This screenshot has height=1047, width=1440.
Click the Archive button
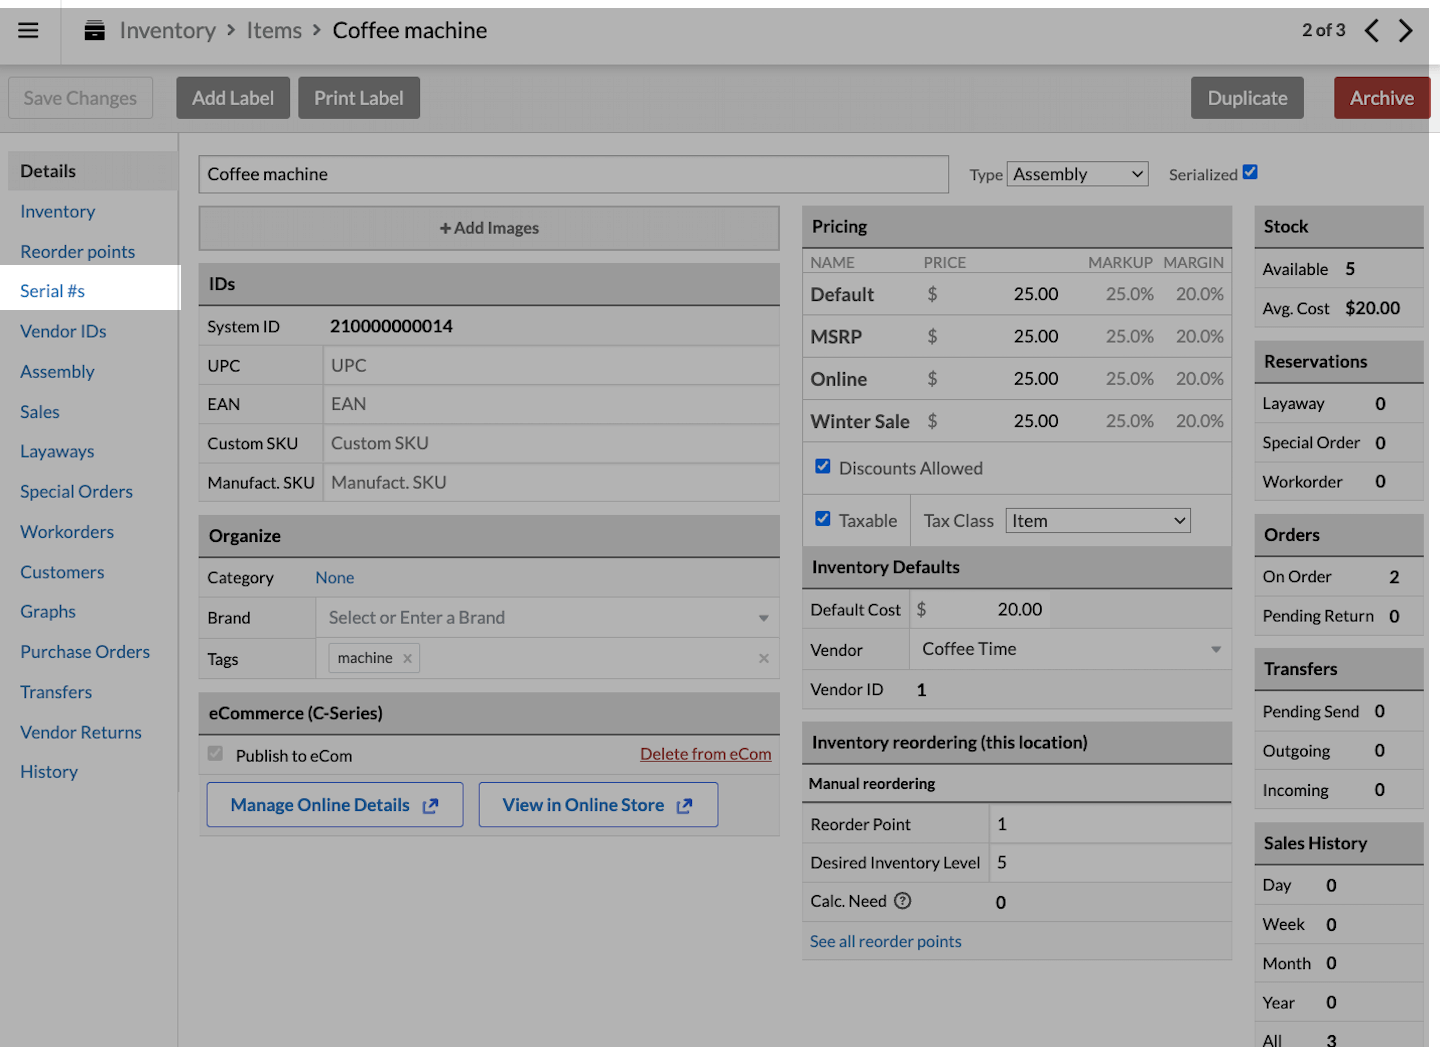click(x=1381, y=98)
